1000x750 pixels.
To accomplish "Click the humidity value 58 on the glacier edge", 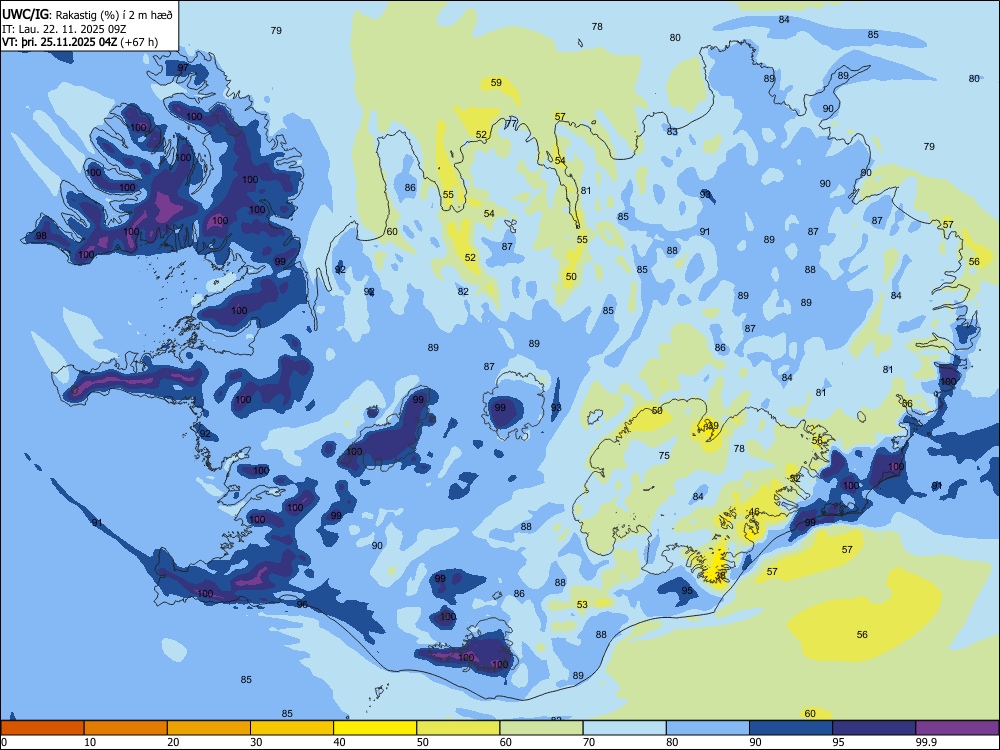I will click(657, 410).
